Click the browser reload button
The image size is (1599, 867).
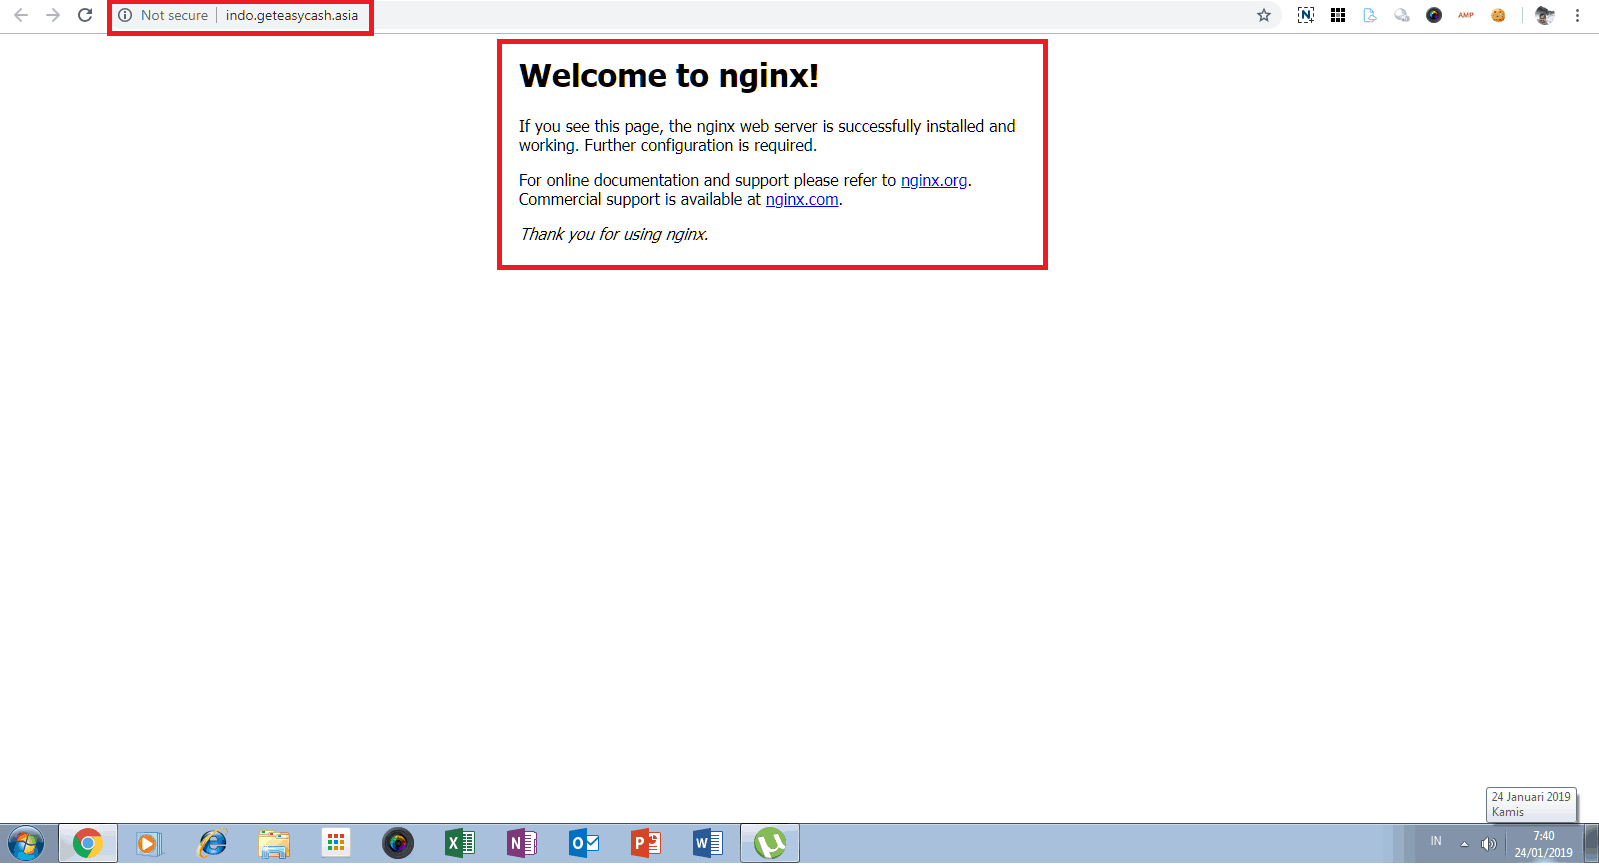pos(85,15)
